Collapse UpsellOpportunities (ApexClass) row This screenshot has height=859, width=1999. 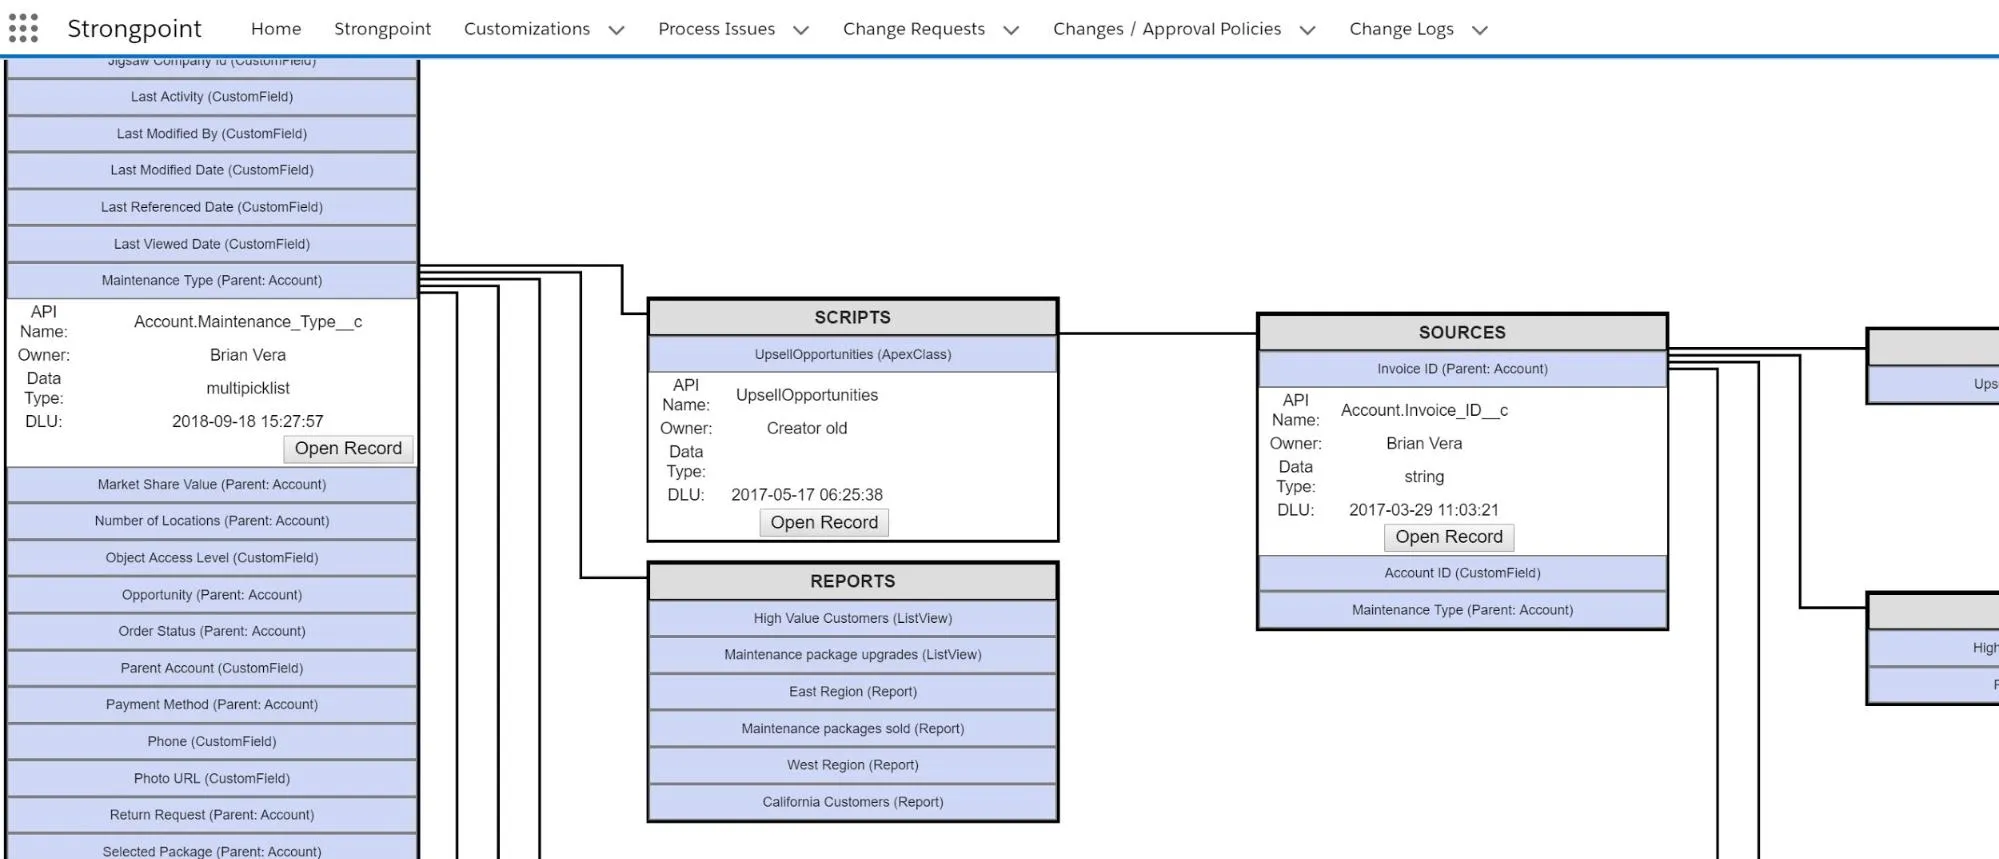(x=853, y=355)
